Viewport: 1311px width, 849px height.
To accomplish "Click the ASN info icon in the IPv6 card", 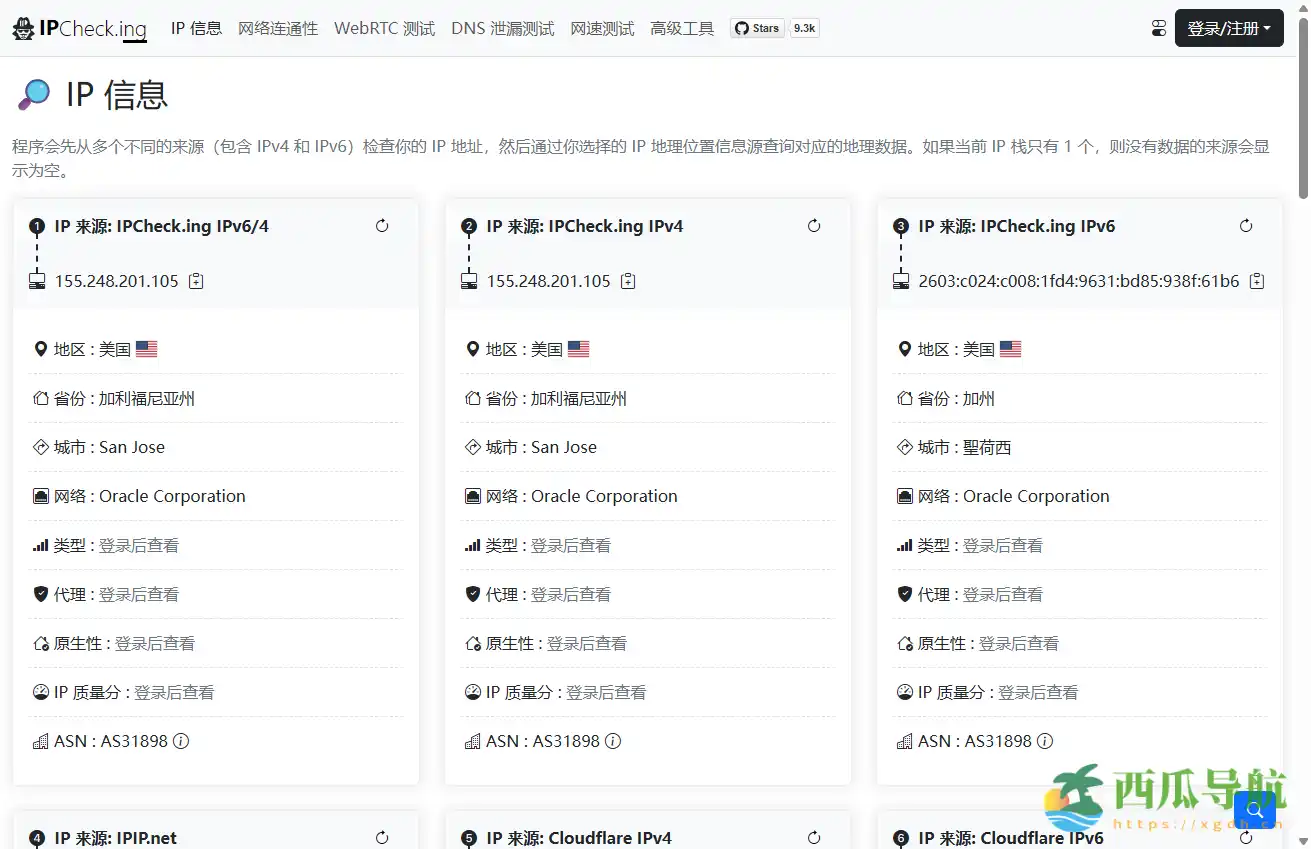I will 1047,741.
